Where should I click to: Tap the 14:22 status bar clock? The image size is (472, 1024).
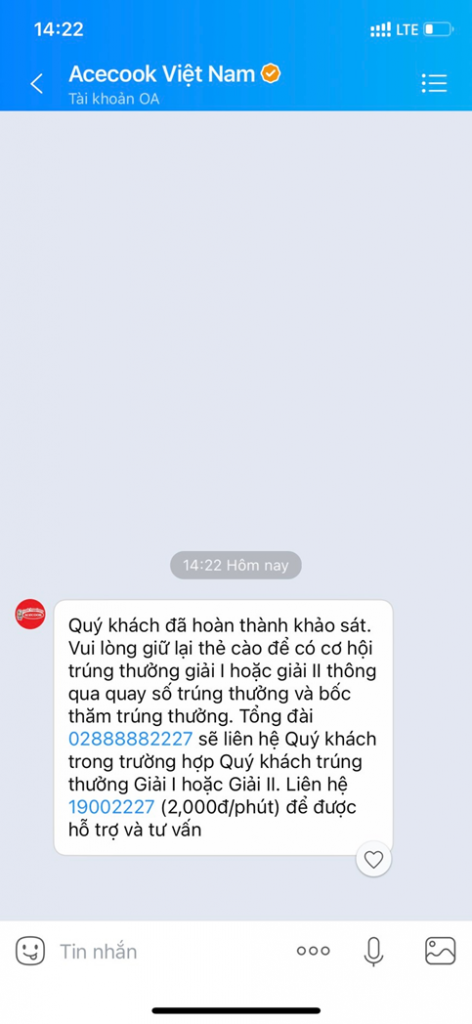coord(58,29)
